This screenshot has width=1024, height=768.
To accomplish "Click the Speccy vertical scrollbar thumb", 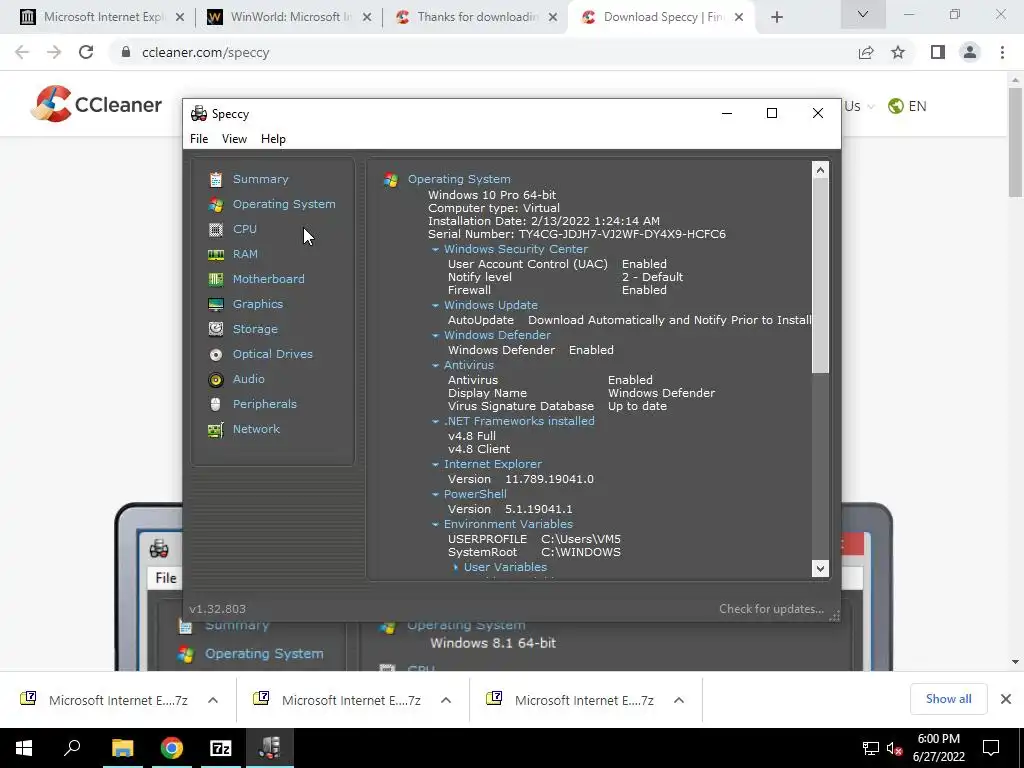I will point(820,276).
